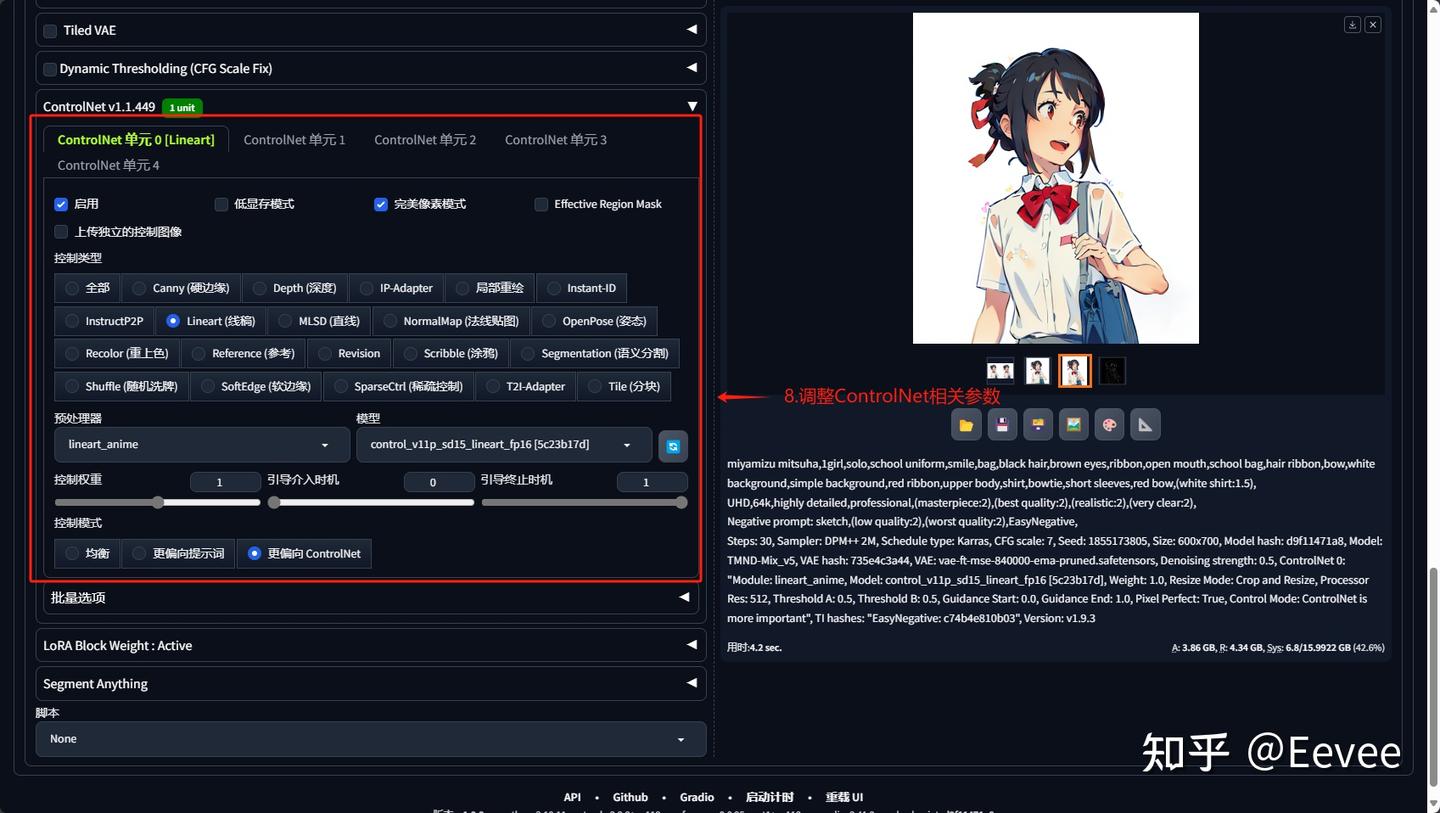Select Lineart (线稿) control type
1440x813 pixels.
click(x=211, y=321)
